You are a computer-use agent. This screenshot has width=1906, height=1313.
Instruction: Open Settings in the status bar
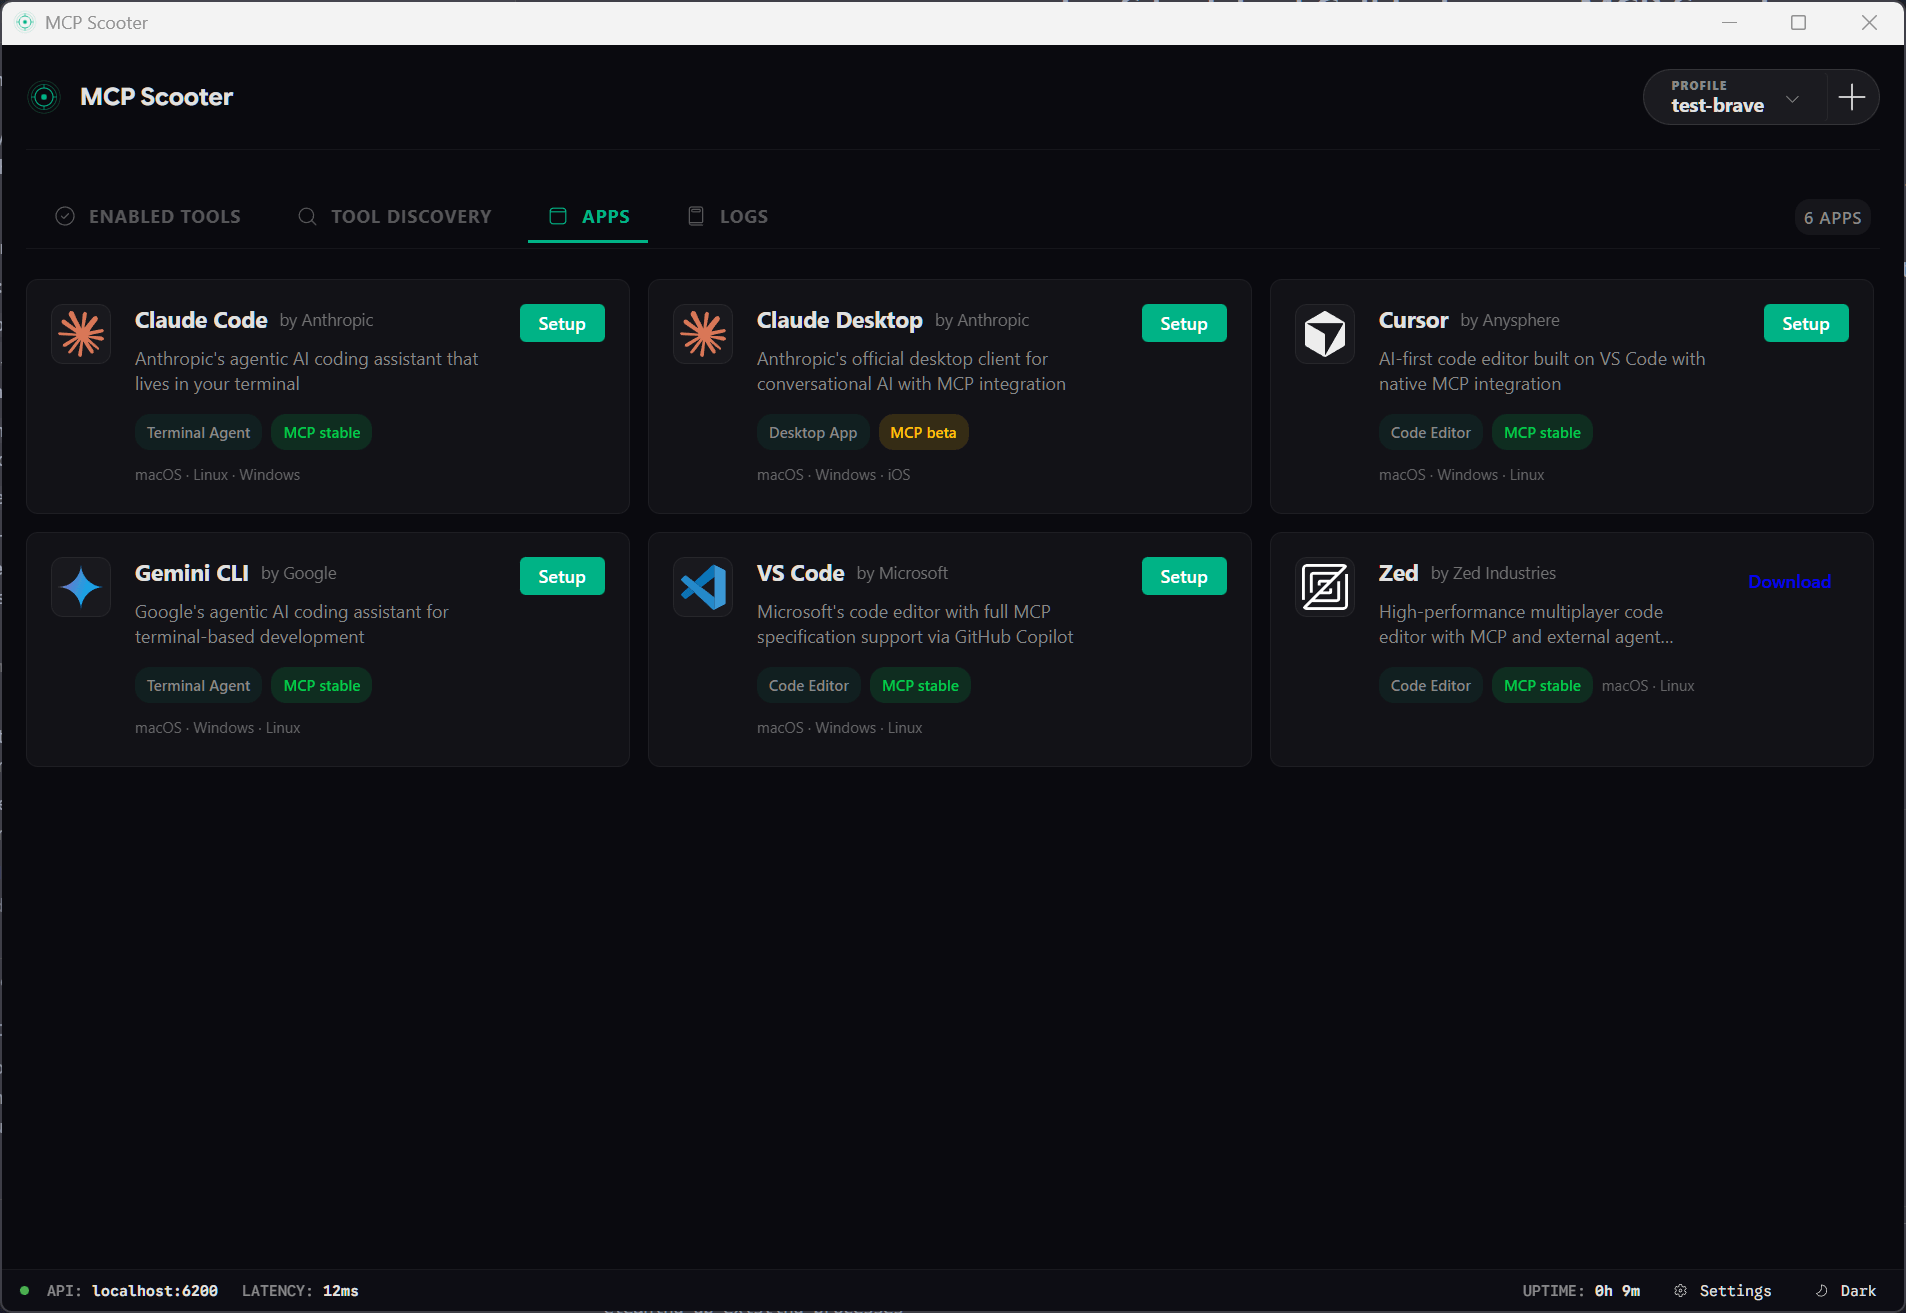point(1723,1291)
